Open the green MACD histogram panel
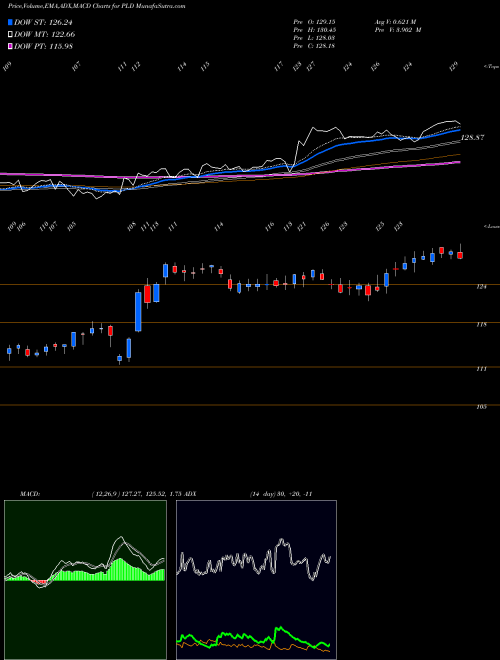Viewport: 500px width, 660px height. point(85,580)
